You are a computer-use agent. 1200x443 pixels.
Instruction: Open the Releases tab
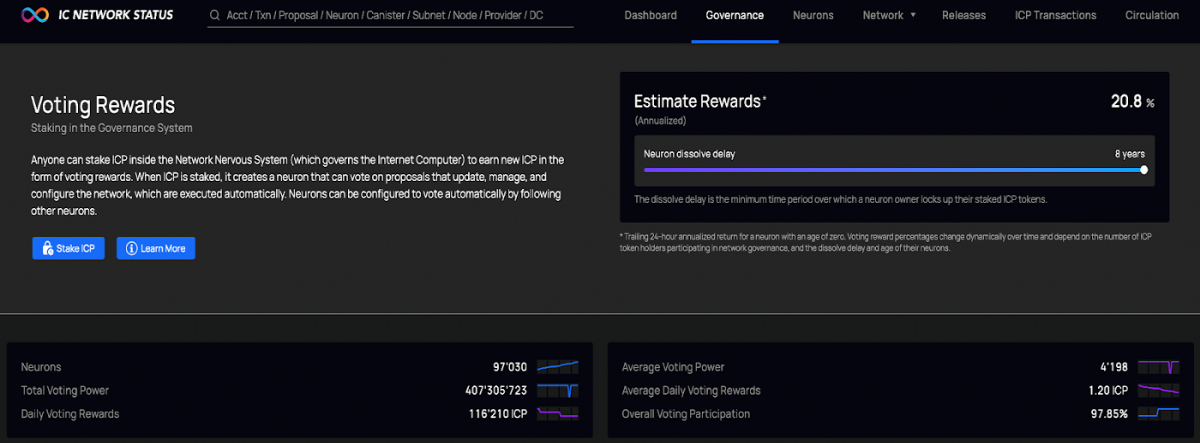click(x=964, y=15)
